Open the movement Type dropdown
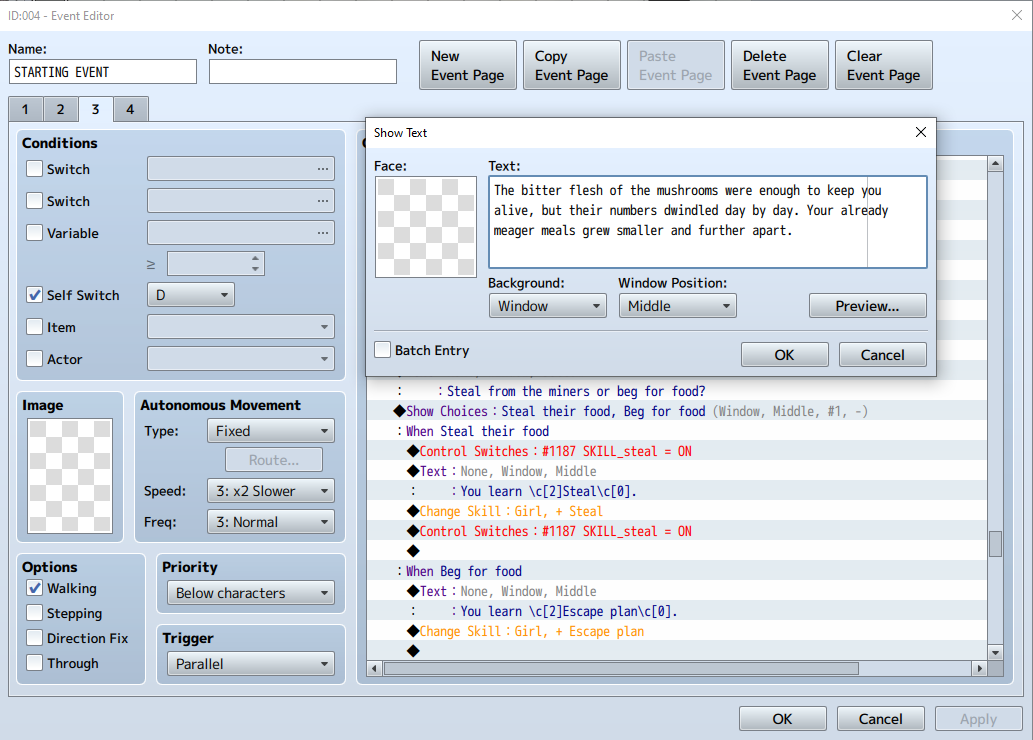The height and width of the screenshot is (740, 1033). point(270,431)
